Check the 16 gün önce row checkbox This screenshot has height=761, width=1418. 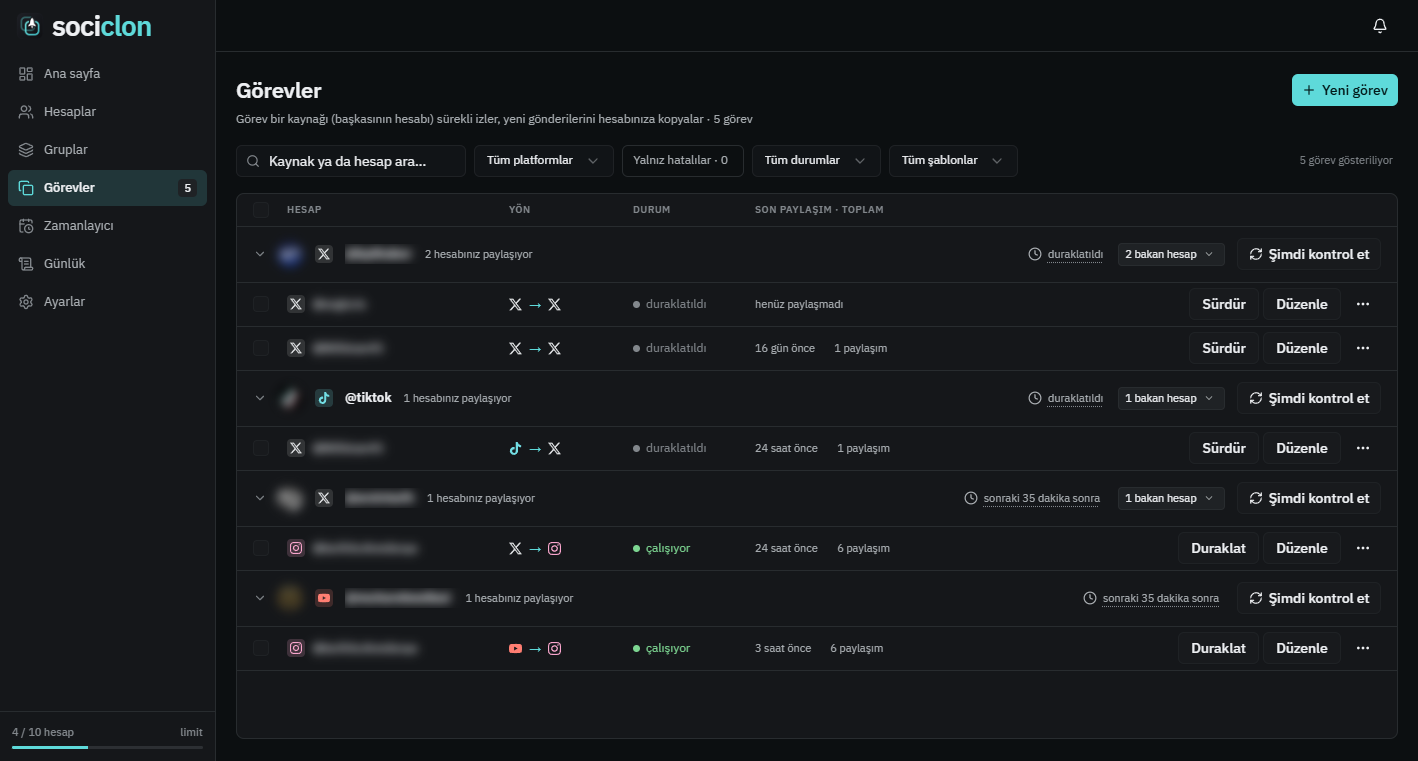coord(261,348)
